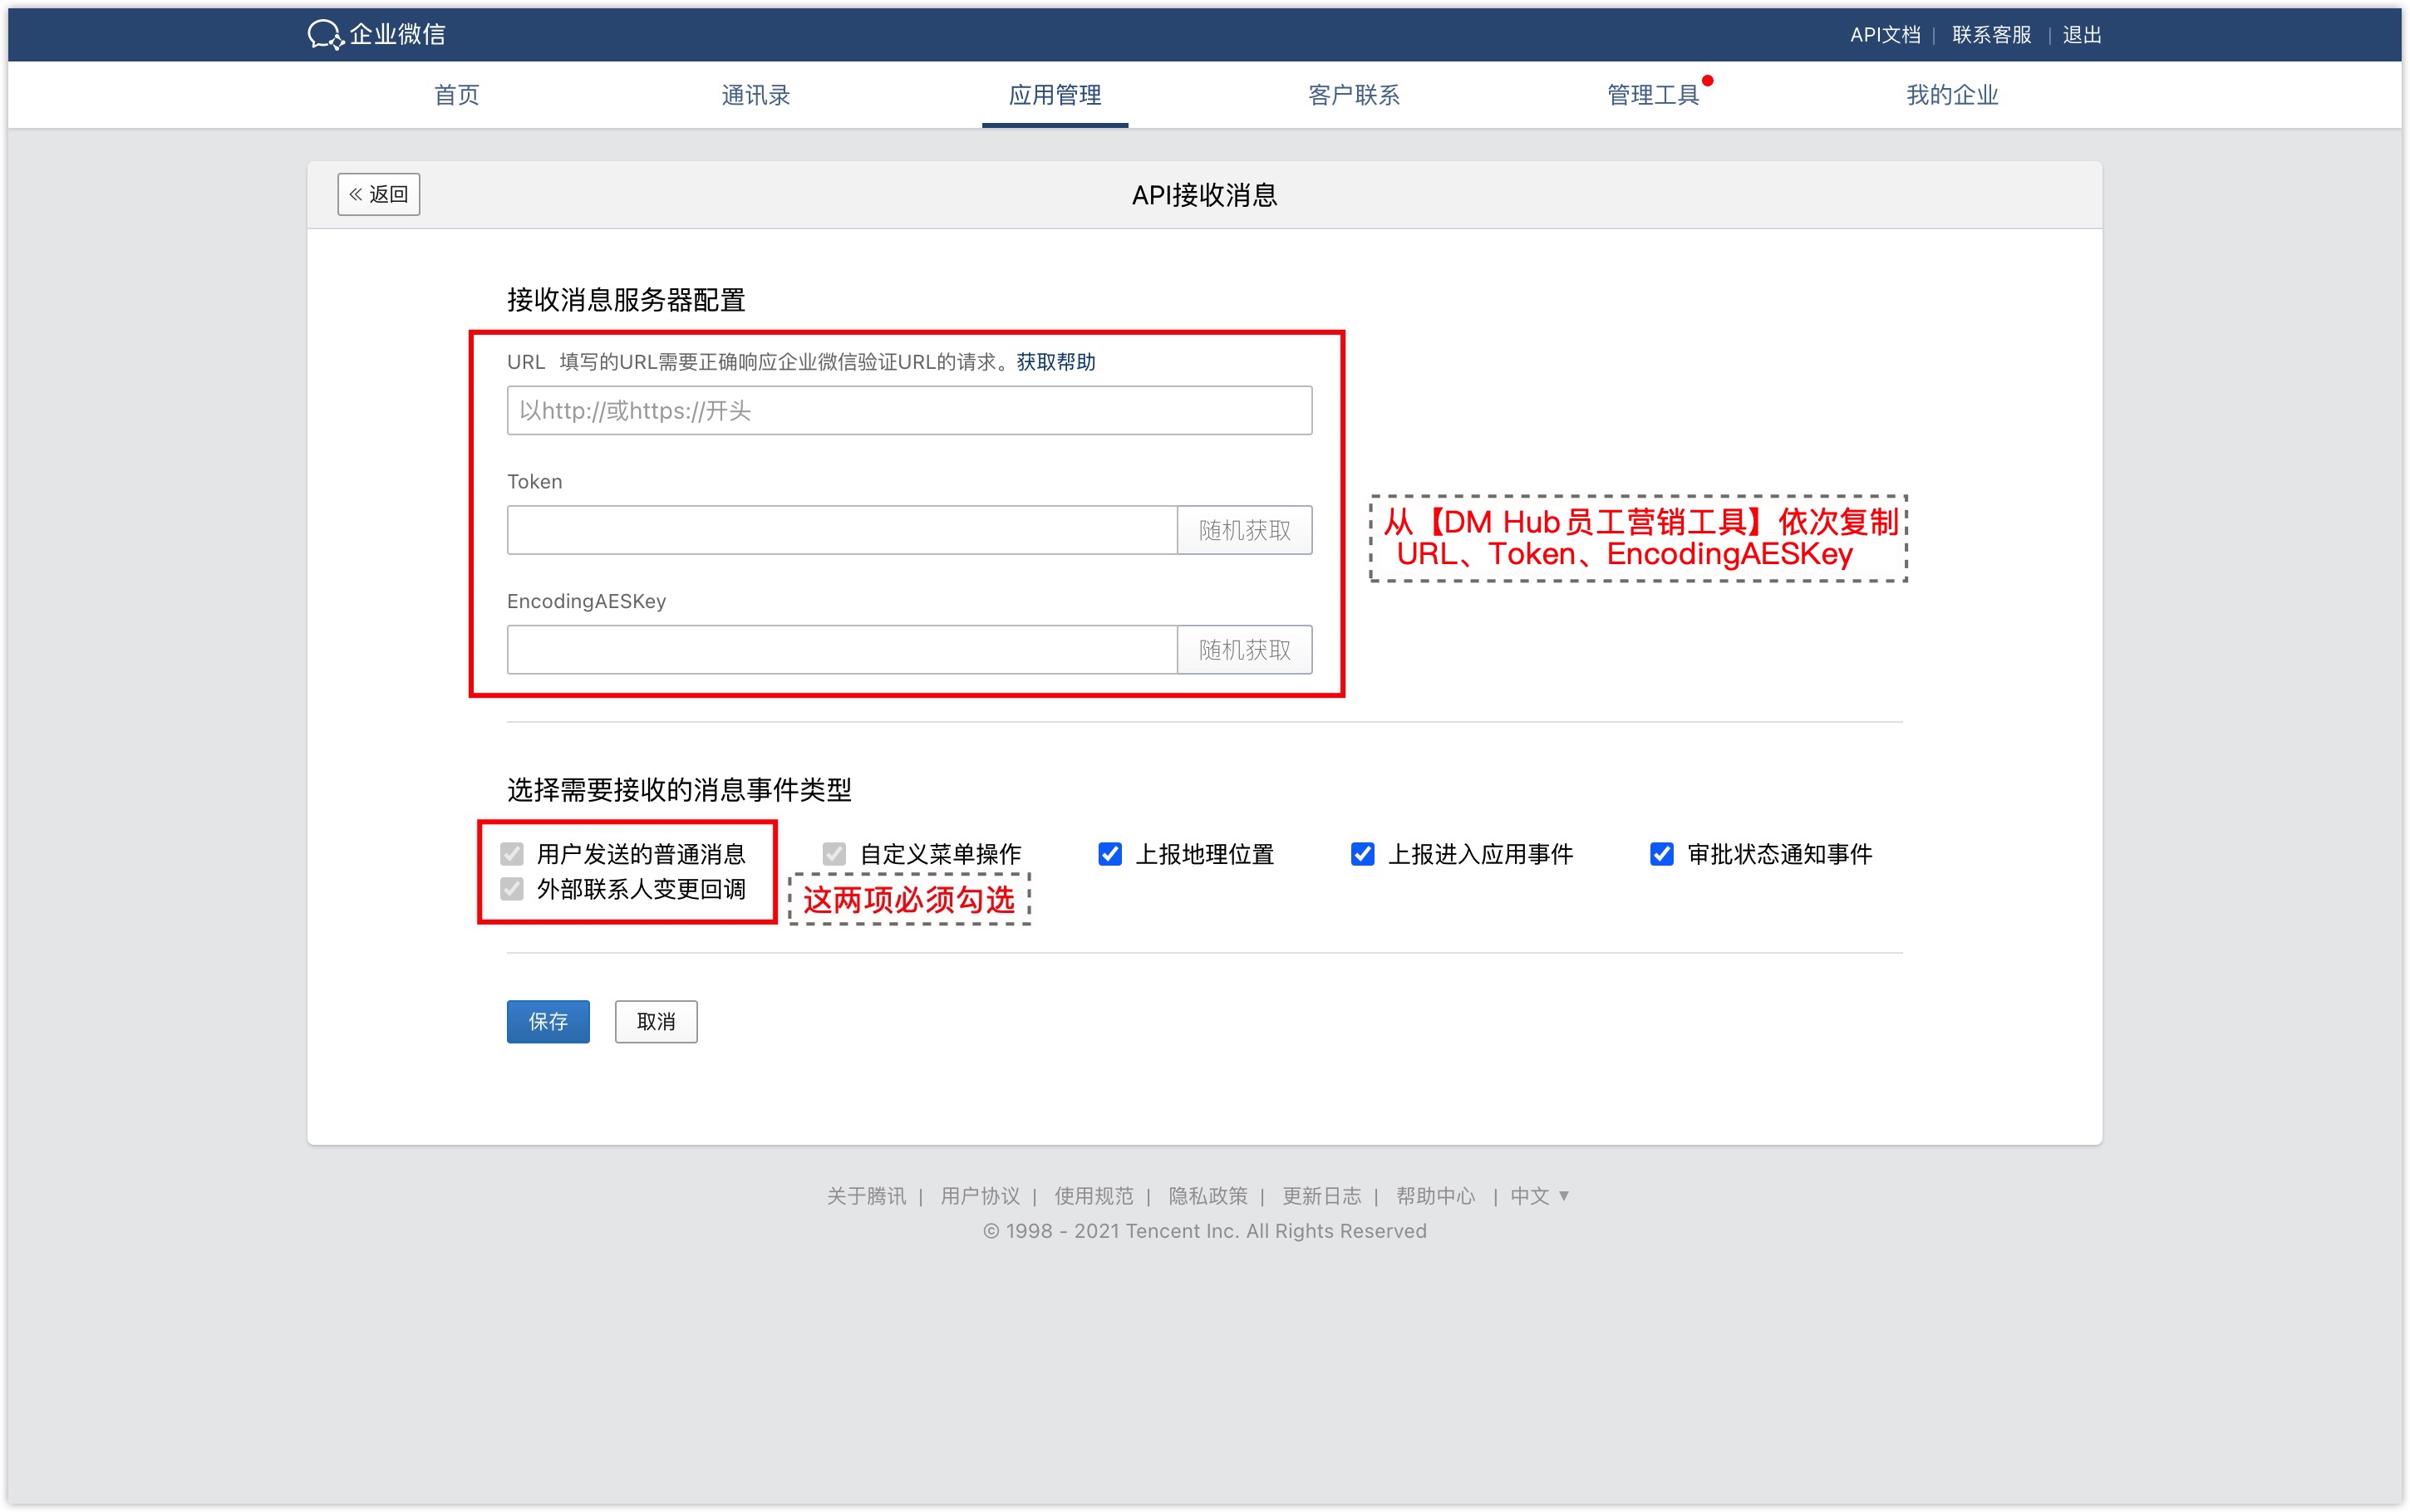
Task: Click the red notification dot on 管理工具
Action: click(x=1708, y=80)
